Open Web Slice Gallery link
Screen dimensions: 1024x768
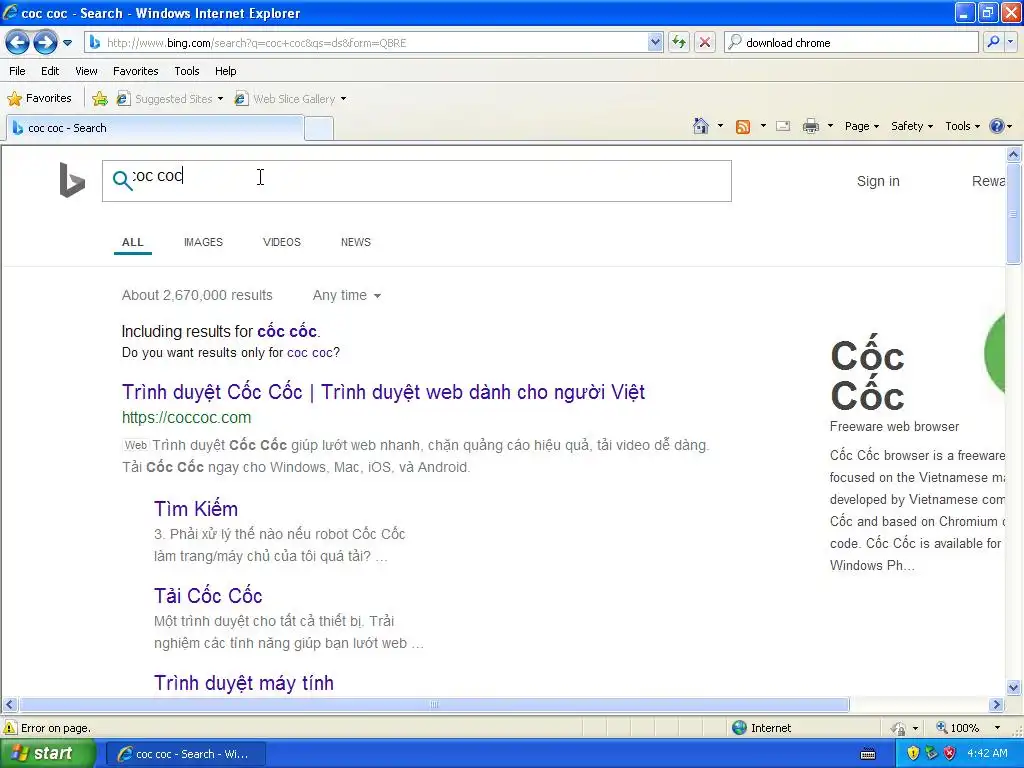286,99
